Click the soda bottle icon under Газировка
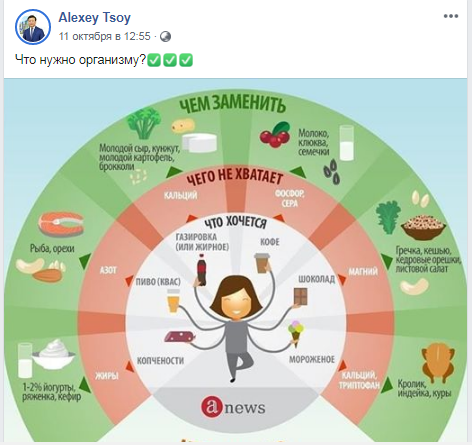The height and width of the screenshot is (445, 472). [x=202, y=270]
